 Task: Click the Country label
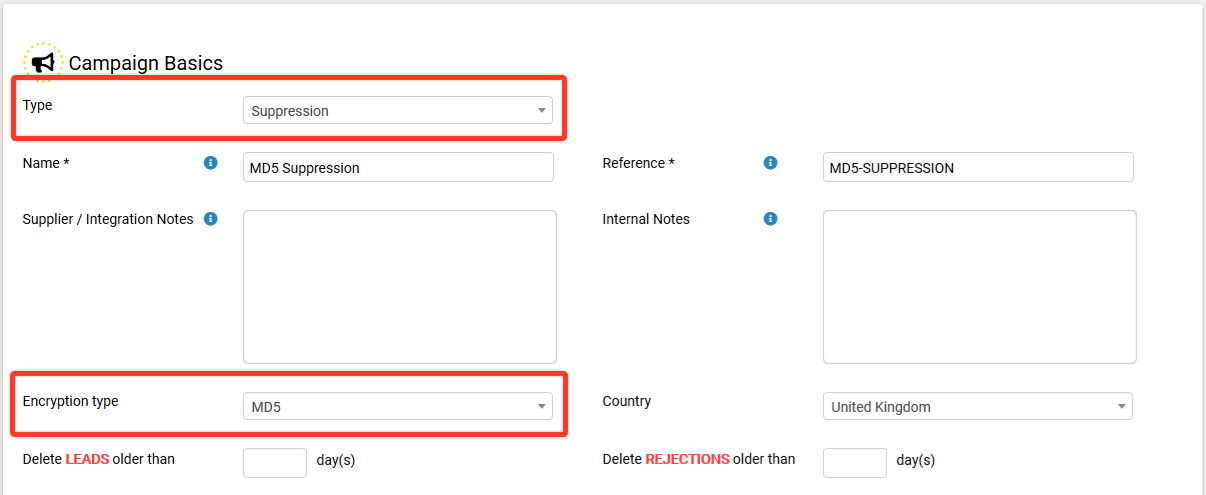627,401
